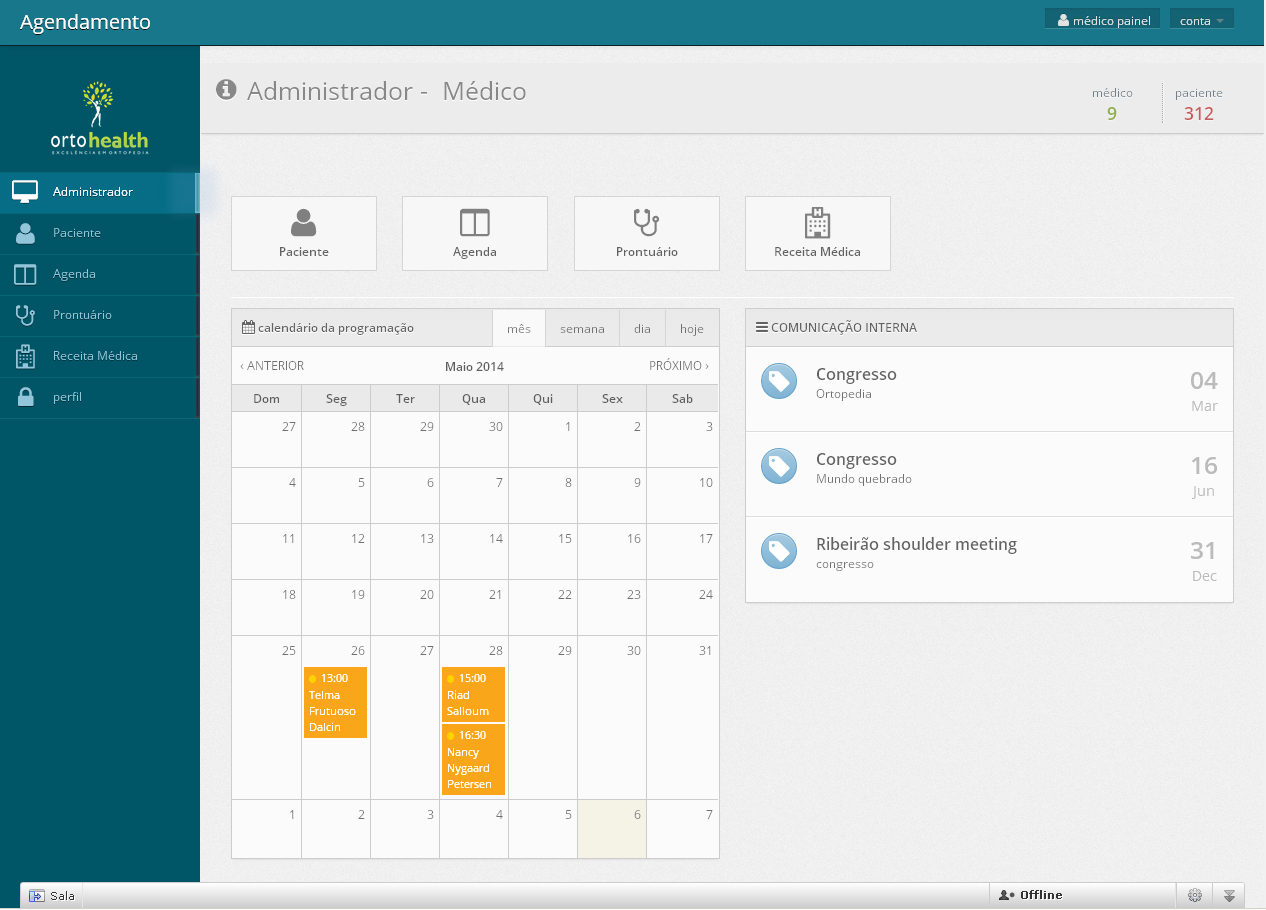Switch calendar to dia view
This screenshot has width=1266, height=910.
(642, 328)
